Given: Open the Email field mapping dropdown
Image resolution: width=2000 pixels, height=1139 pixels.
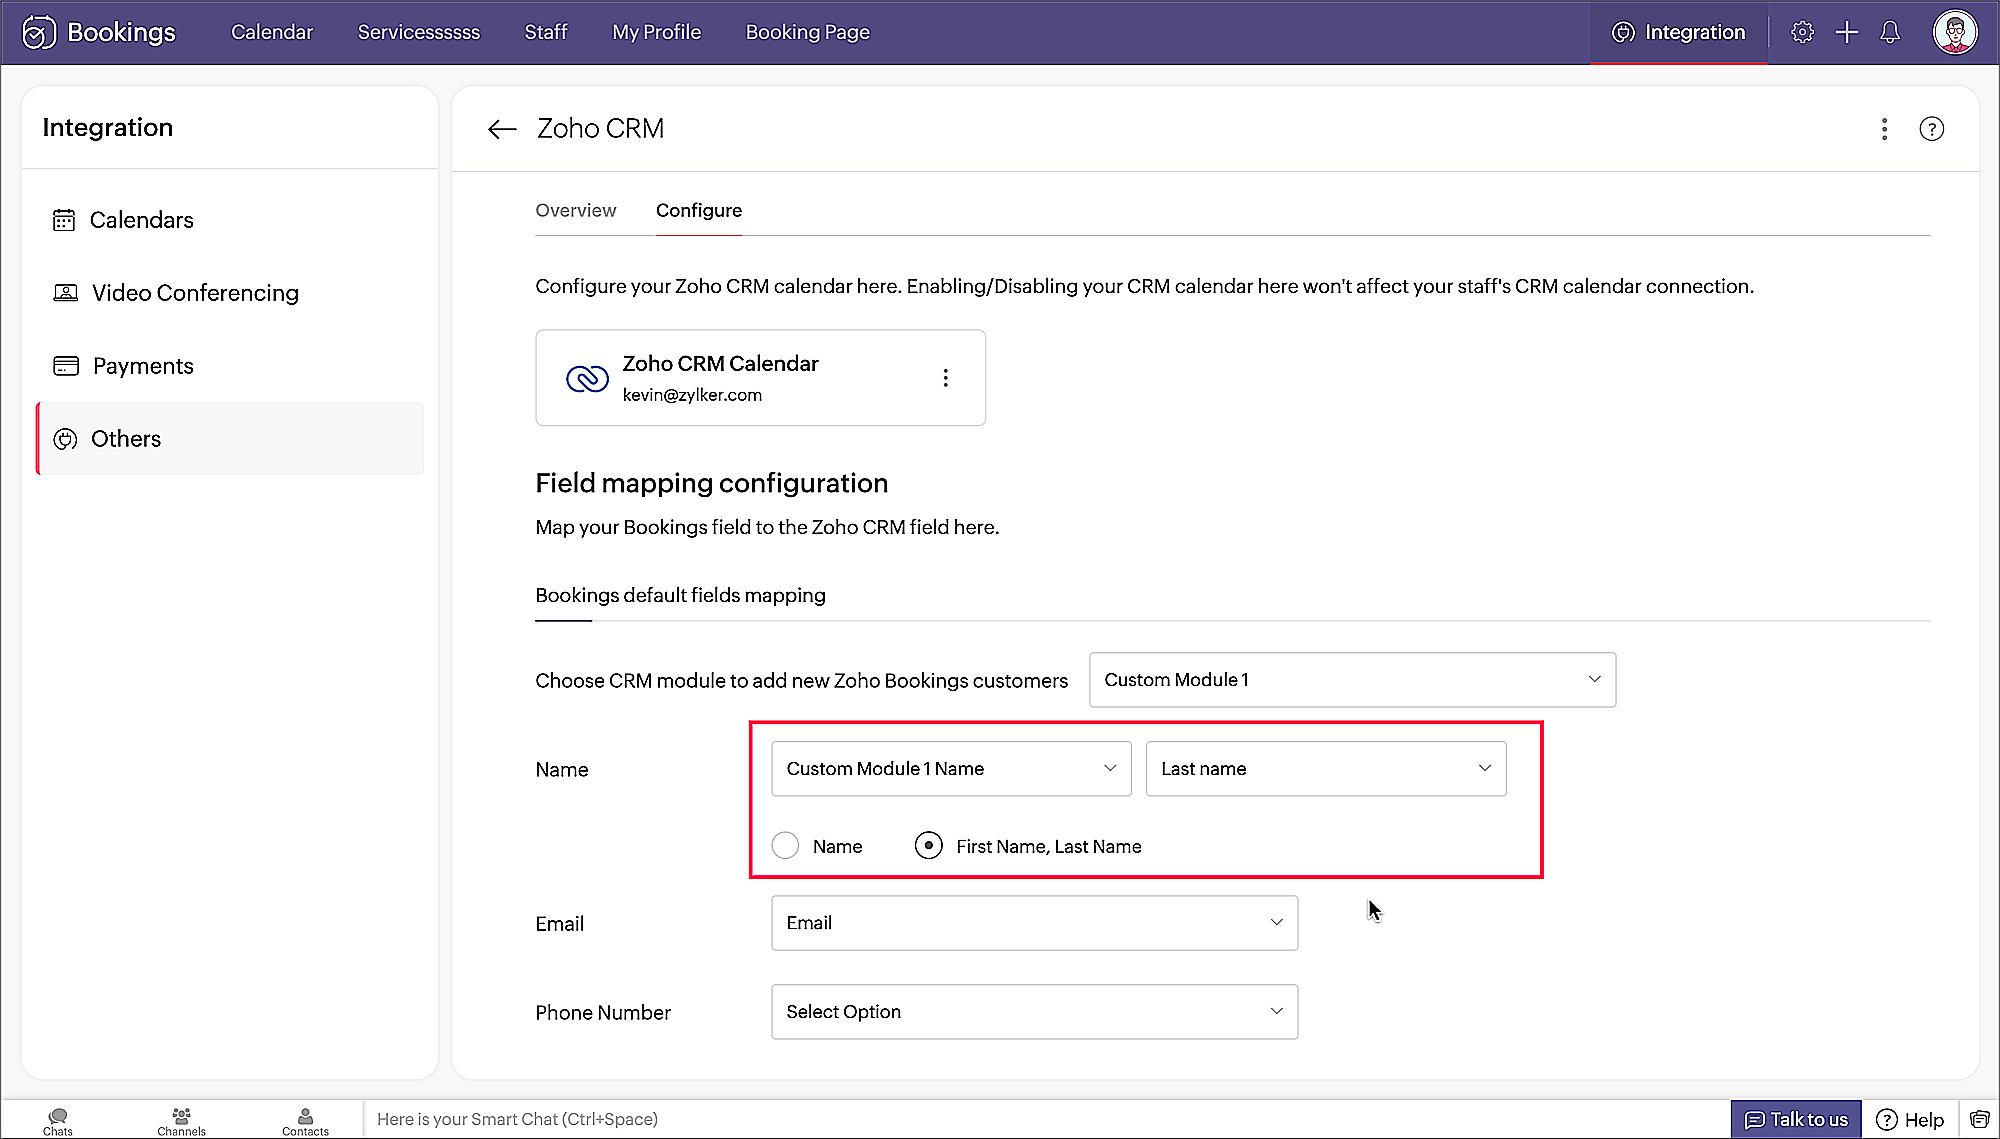Looking at the screenshot, I should pyautogui.click(x=1034, y=923).
